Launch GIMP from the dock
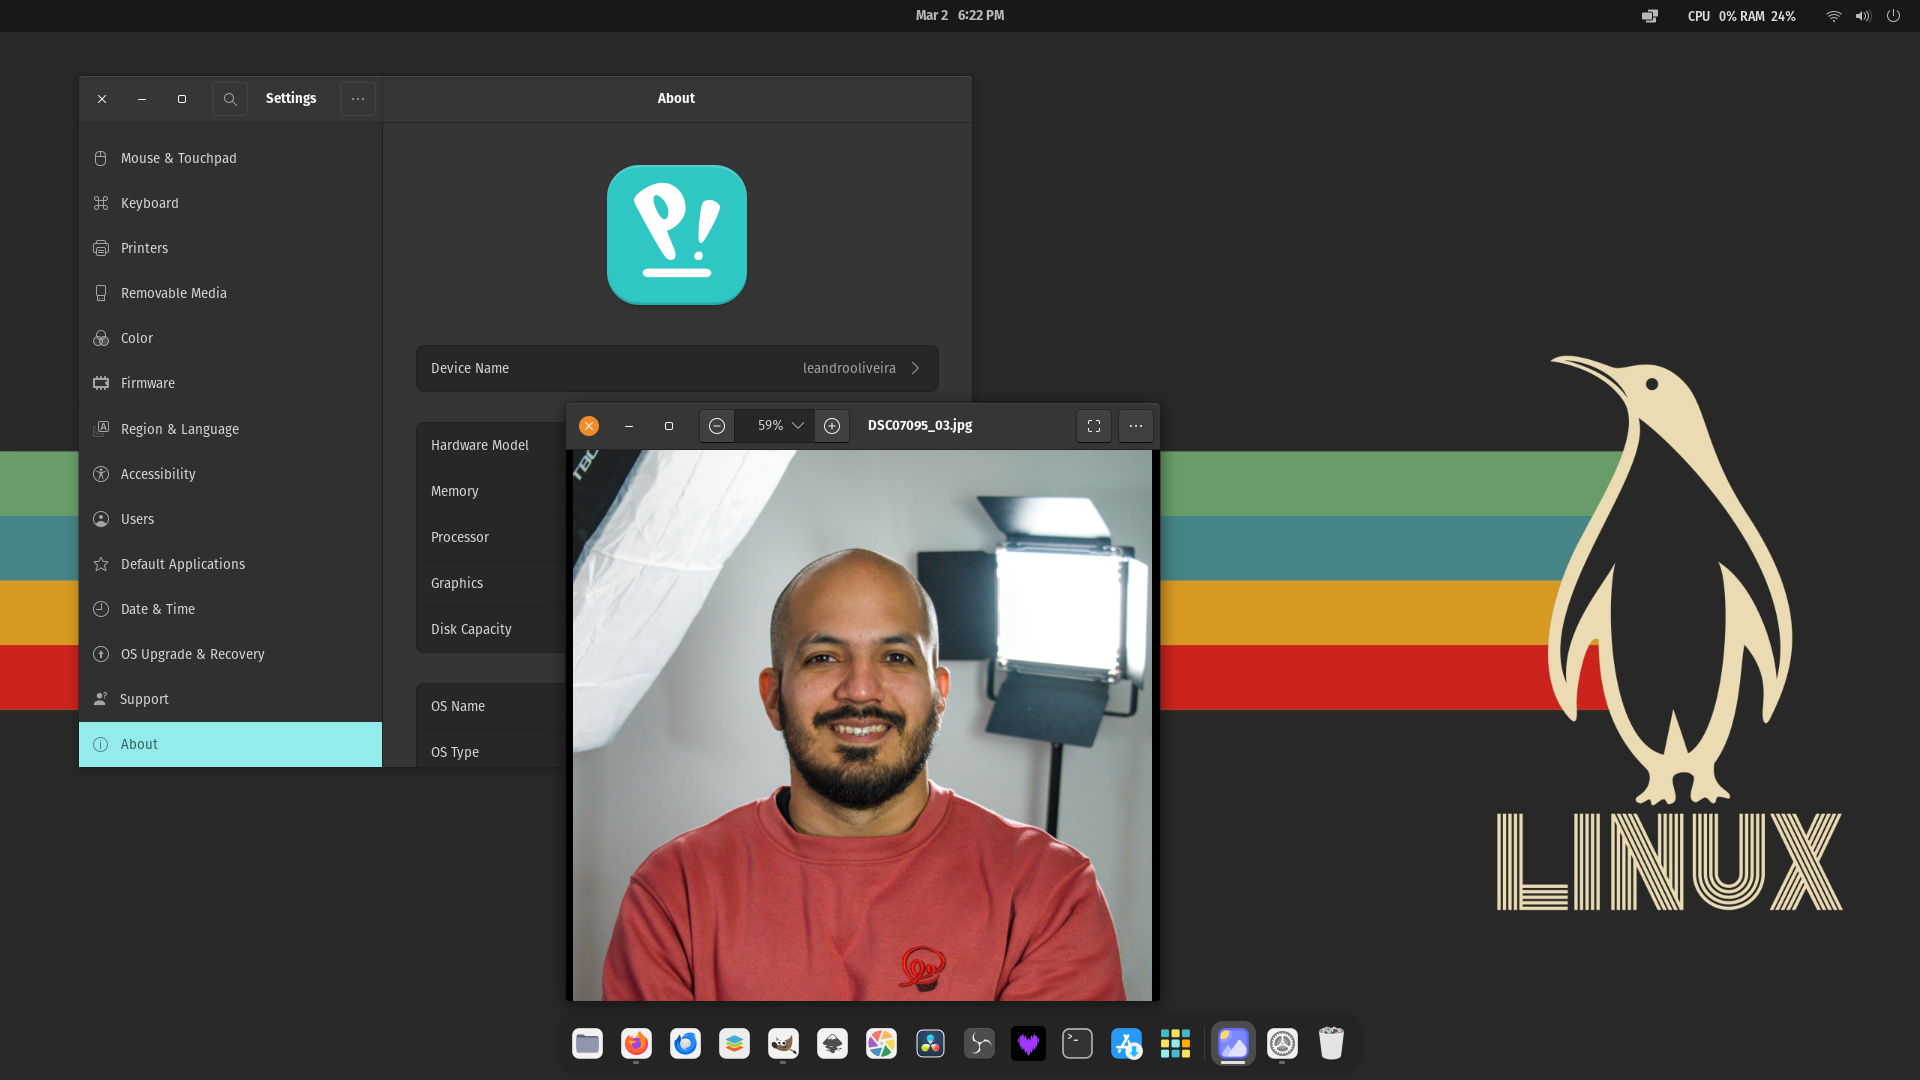Screen dimensions: 1920x1080 [x=783, y=1044]
